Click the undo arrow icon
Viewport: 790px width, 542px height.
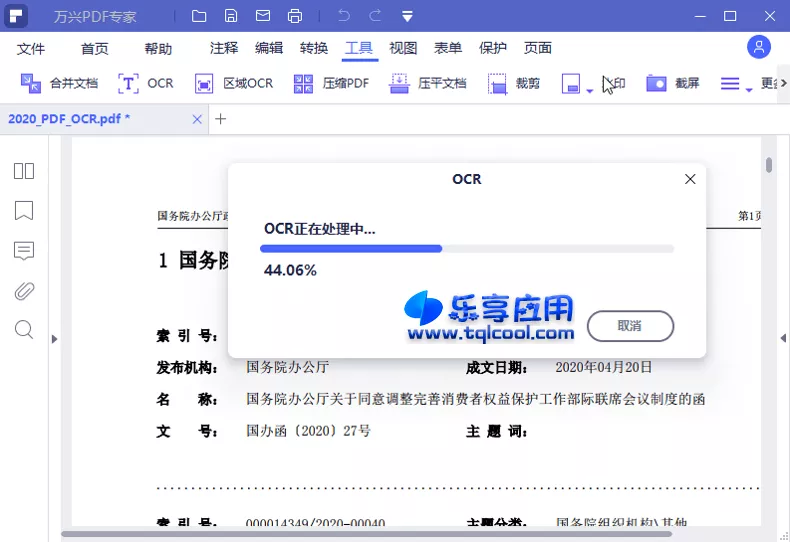pos(344,16)
